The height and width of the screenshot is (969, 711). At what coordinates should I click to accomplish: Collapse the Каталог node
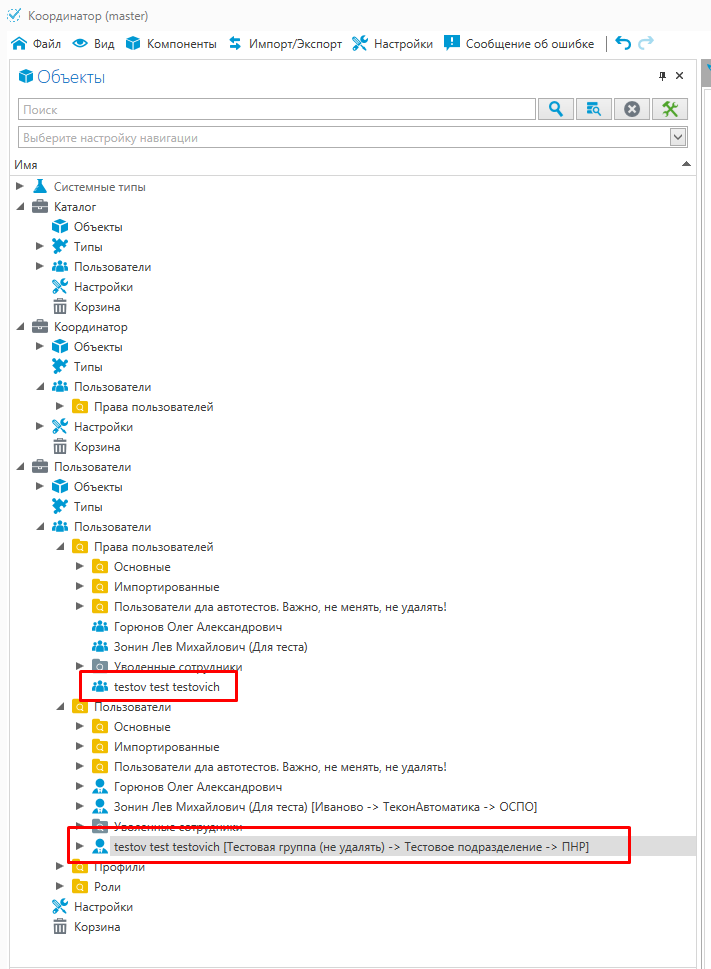(20, 207)
